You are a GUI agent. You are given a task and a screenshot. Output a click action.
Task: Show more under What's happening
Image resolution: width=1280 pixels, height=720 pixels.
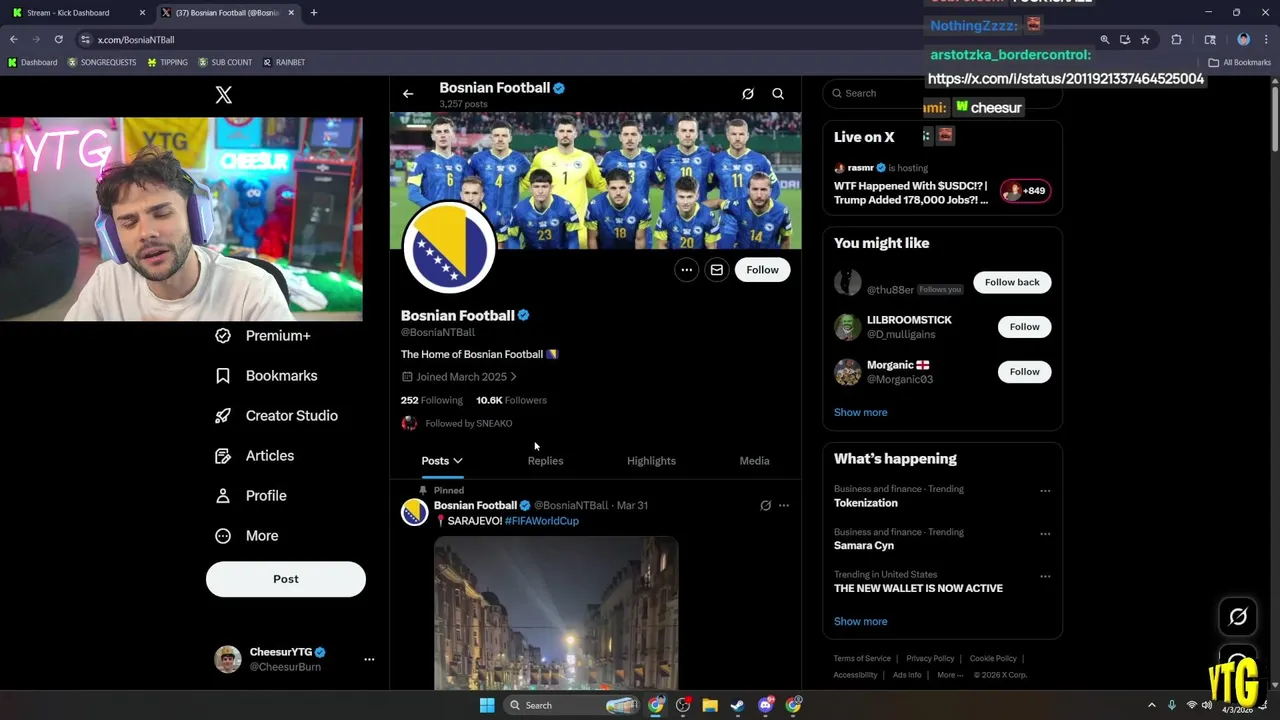point(860,621)
